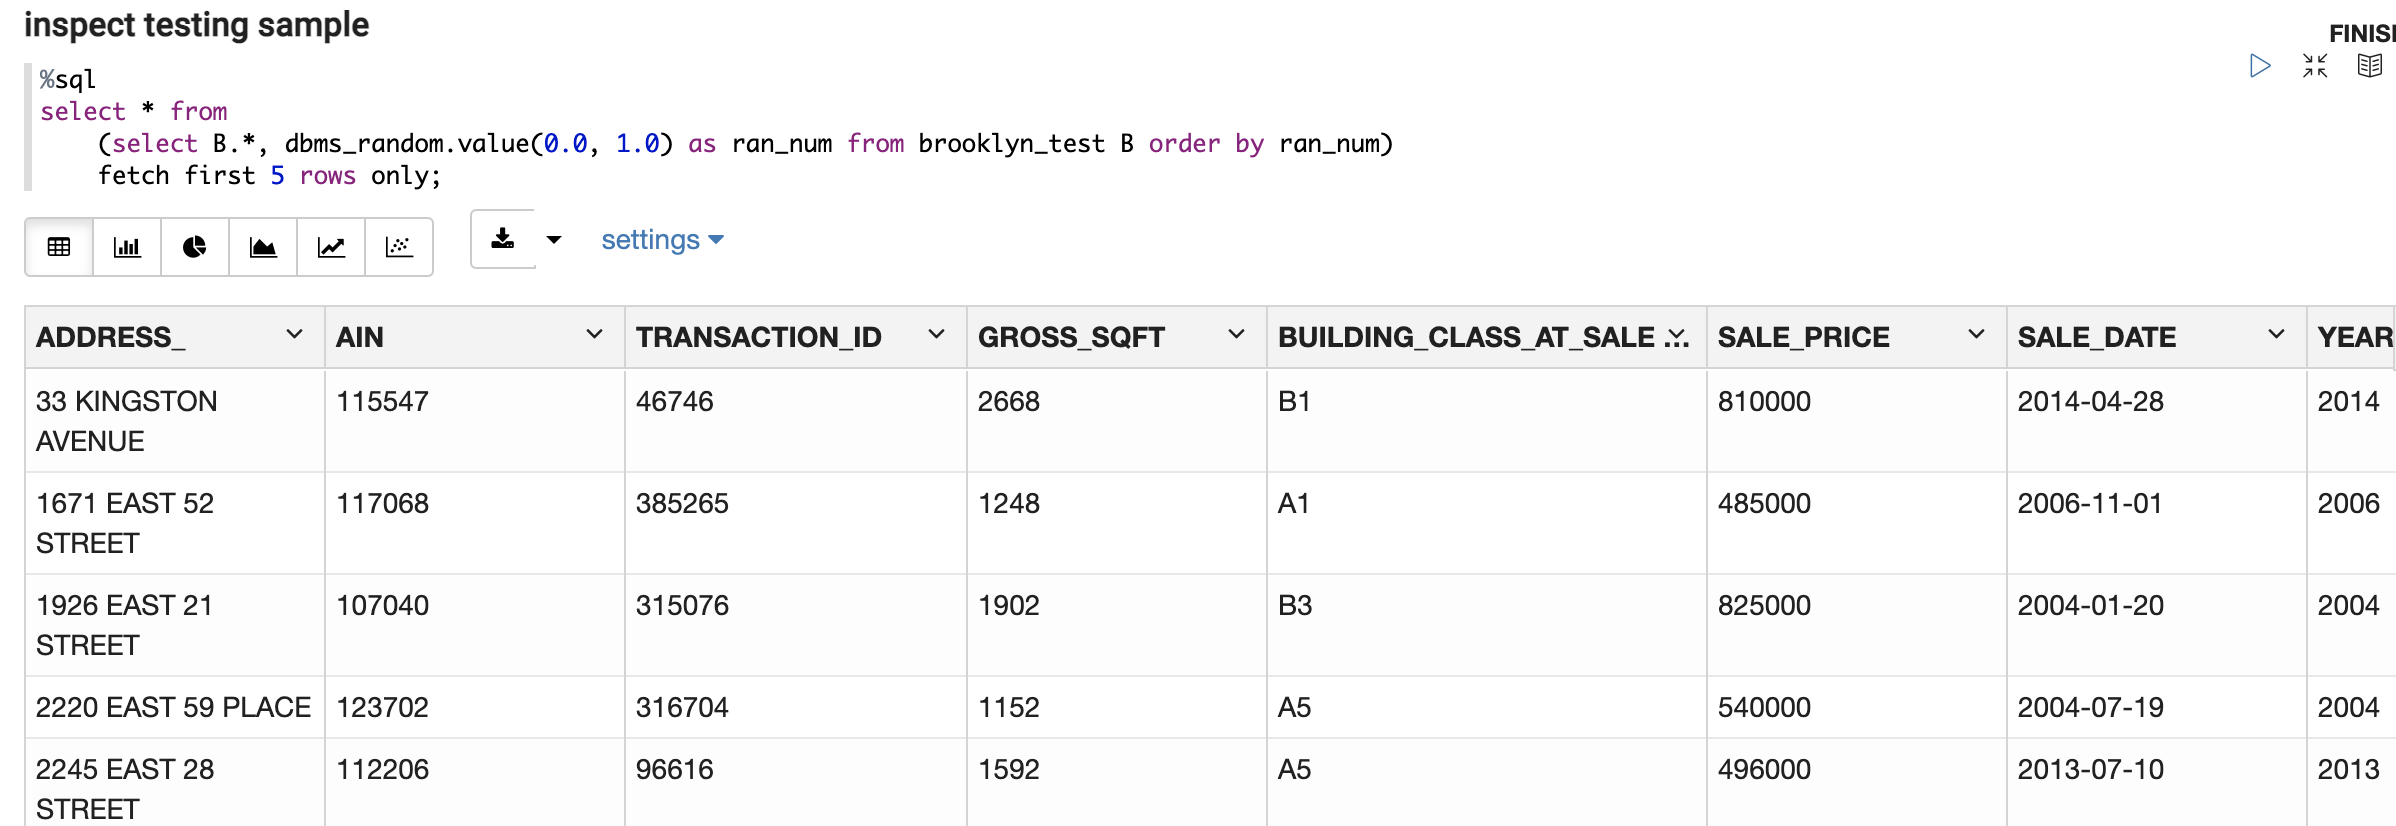Expand the settings dropdown
Viewport: 2396px width, 826px height.
[x=662, y=240]
